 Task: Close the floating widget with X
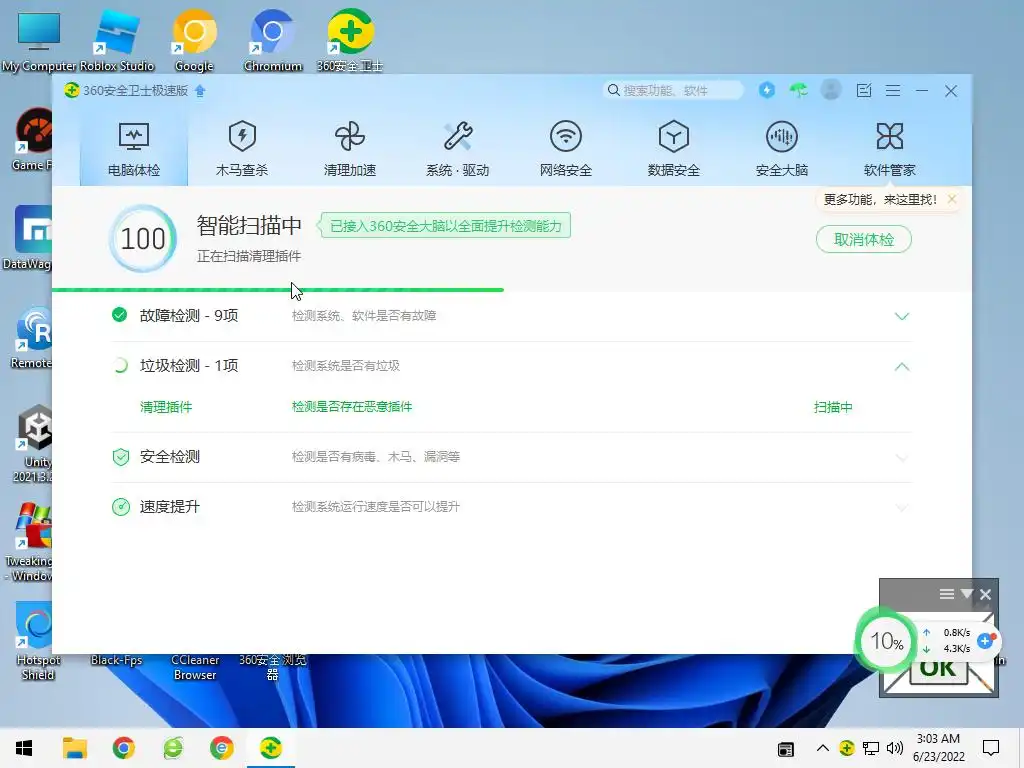[985, 594]
